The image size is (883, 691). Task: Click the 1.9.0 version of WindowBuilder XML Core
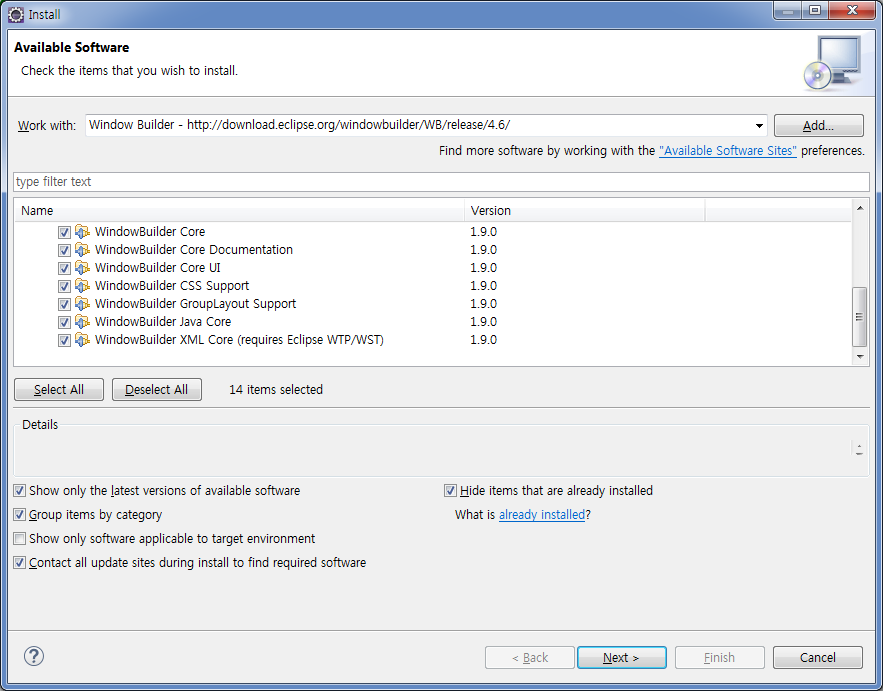tap(484, 340)
